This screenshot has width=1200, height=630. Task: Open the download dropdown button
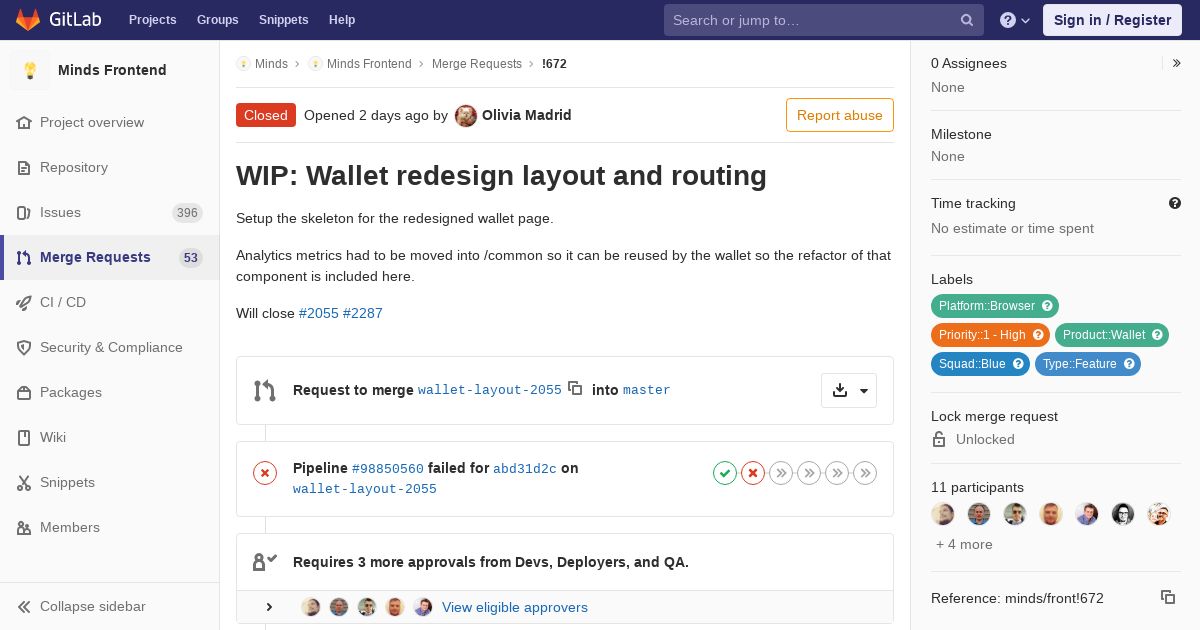point(849,390)
